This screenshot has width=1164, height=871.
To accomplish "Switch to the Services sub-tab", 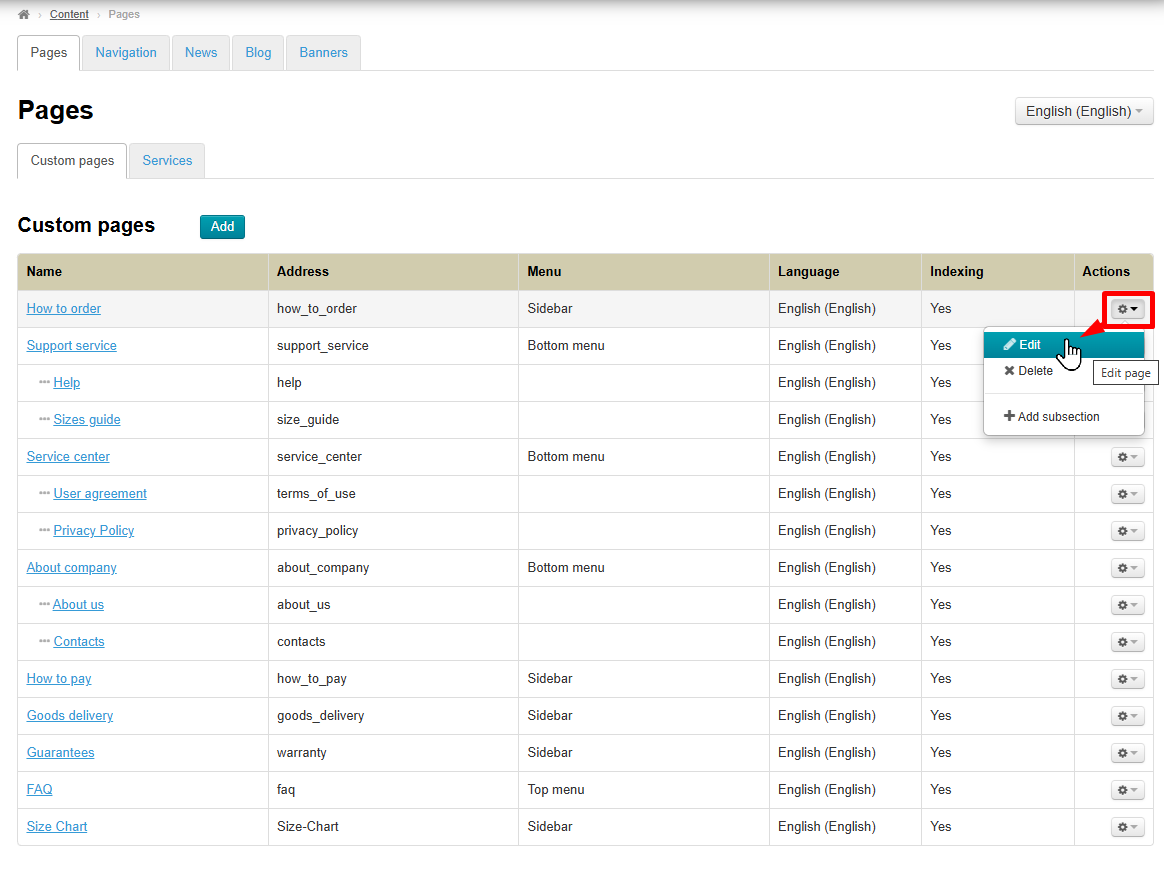I will 167,161.
